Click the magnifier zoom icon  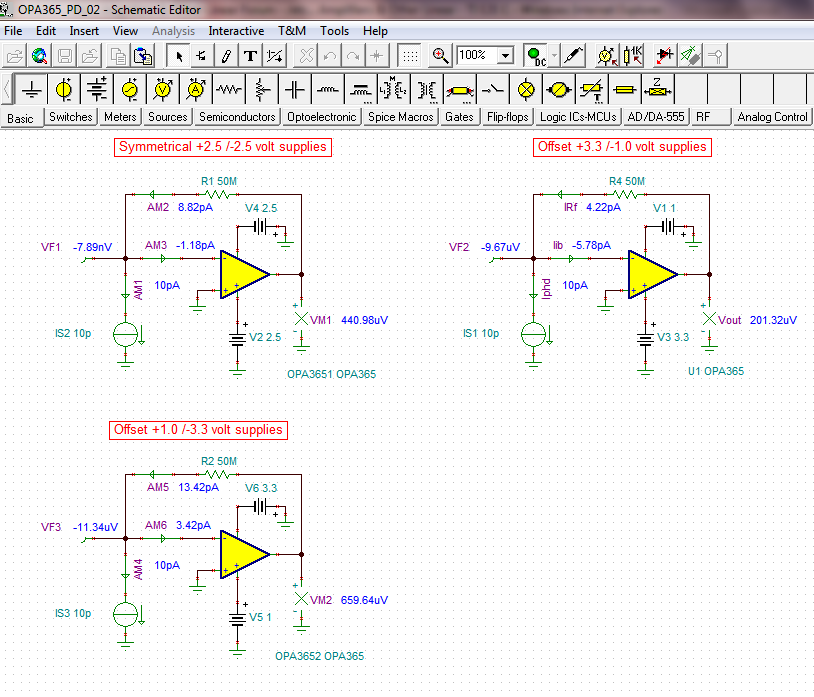(x=440, y=55)
